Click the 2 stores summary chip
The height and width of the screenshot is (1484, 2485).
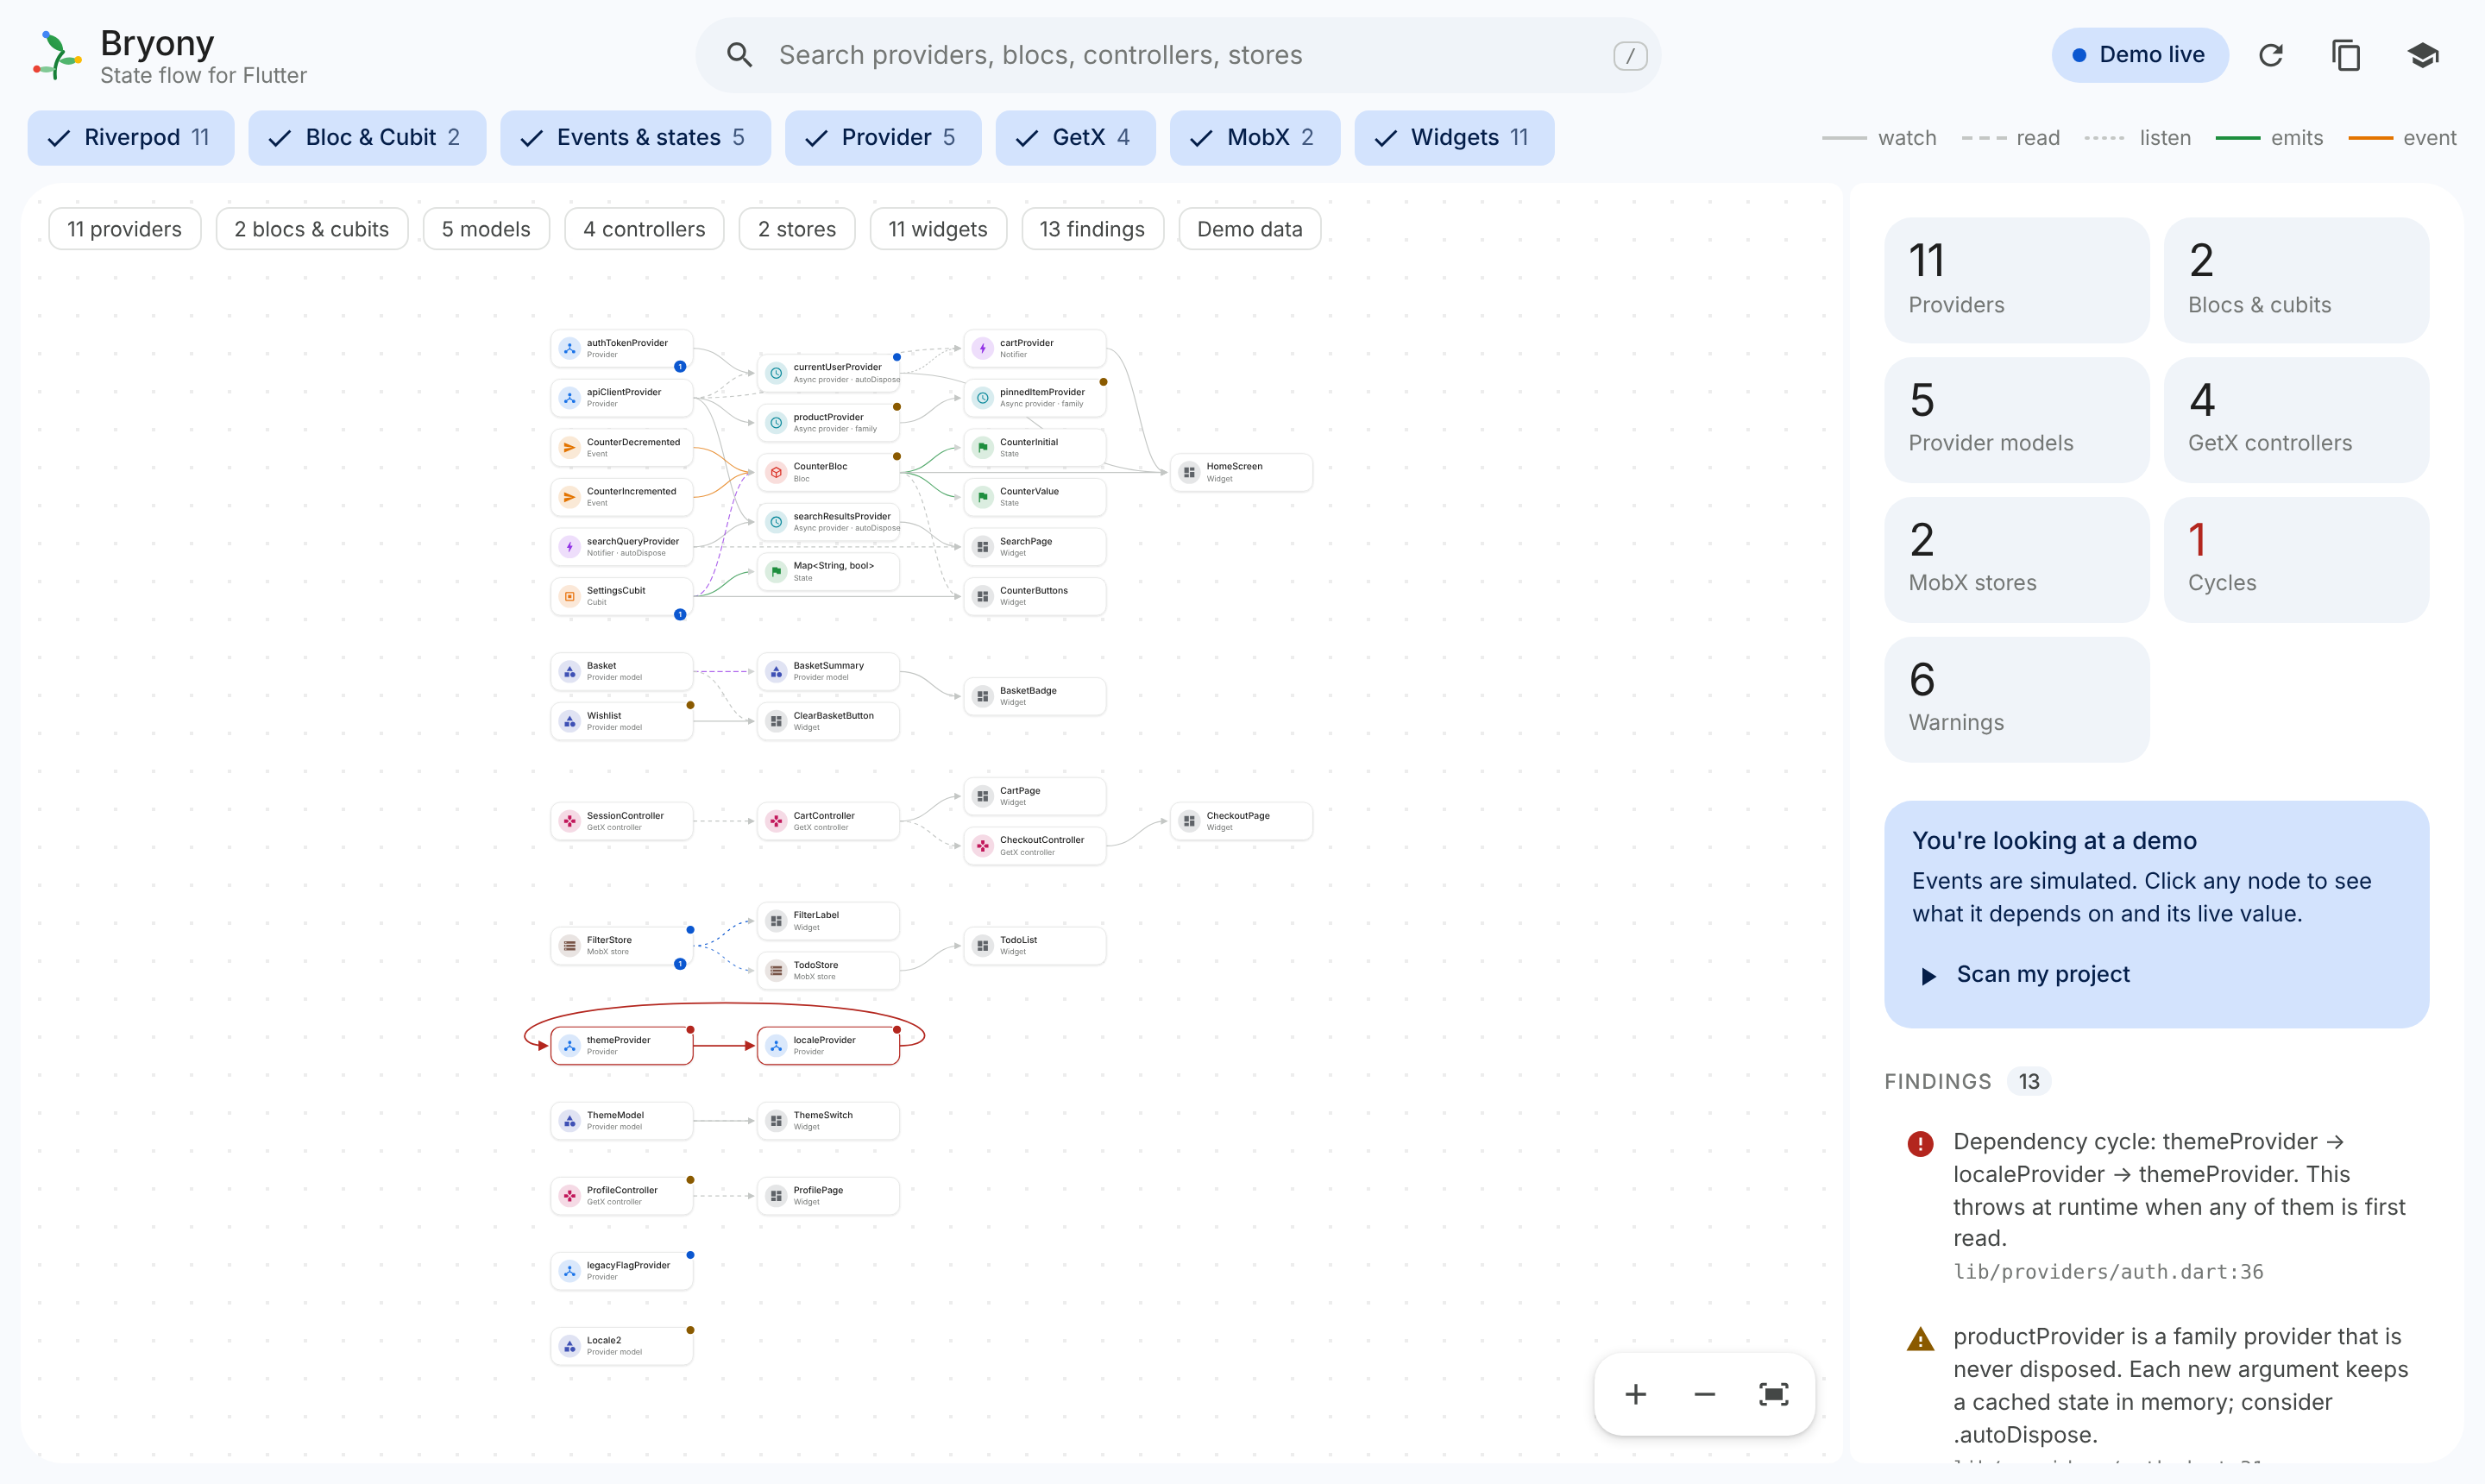797,229
